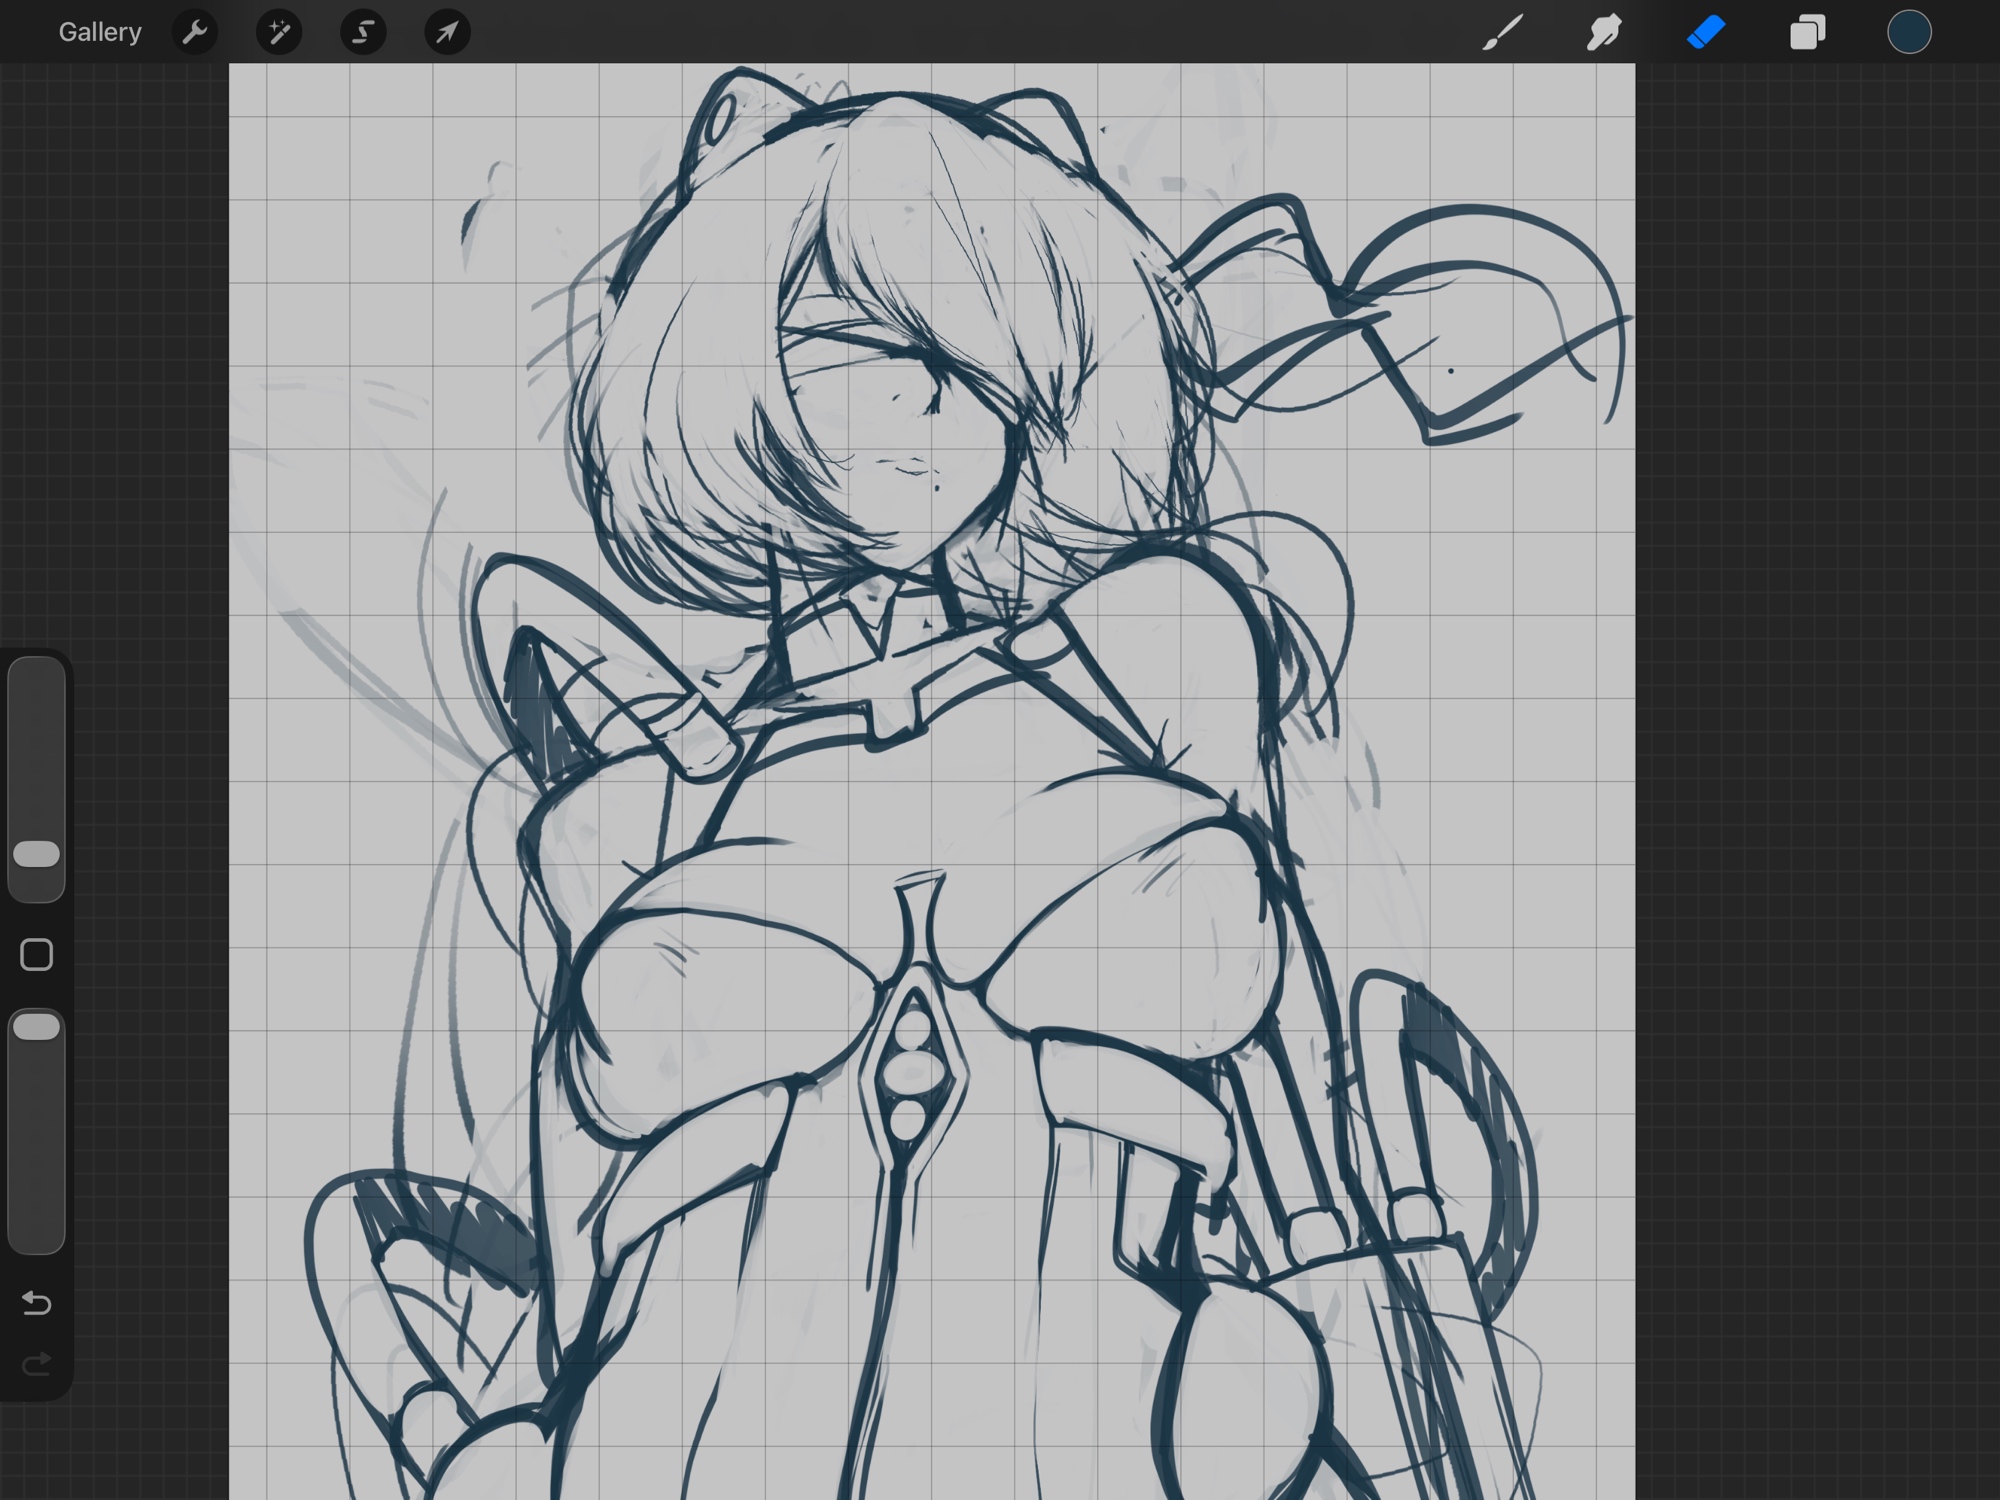This screenshot has height=1500, width=2000.
Task: Select the Smudge finger tool
Action: [1604, 32]
